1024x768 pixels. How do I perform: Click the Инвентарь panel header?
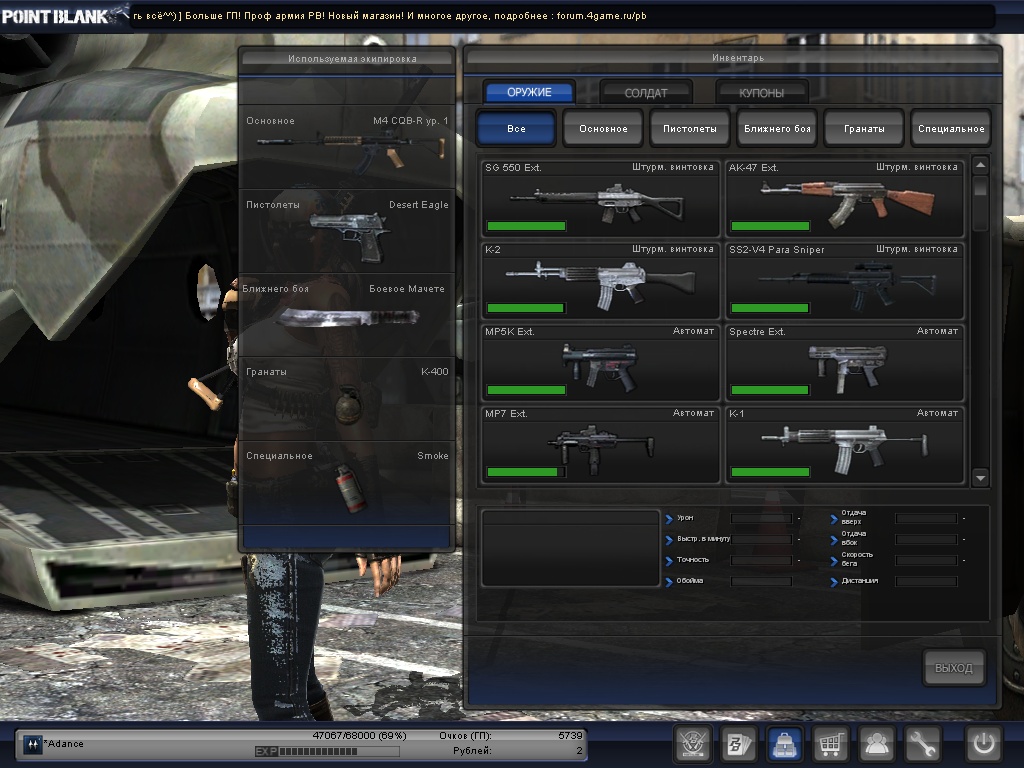pos(738,58)
